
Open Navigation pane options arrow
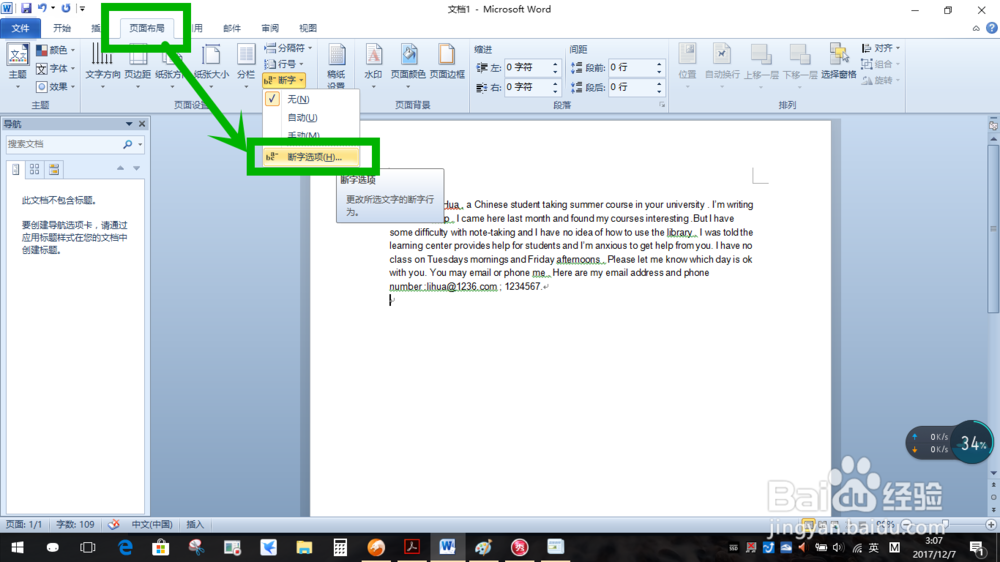click(x=129, y=124)
